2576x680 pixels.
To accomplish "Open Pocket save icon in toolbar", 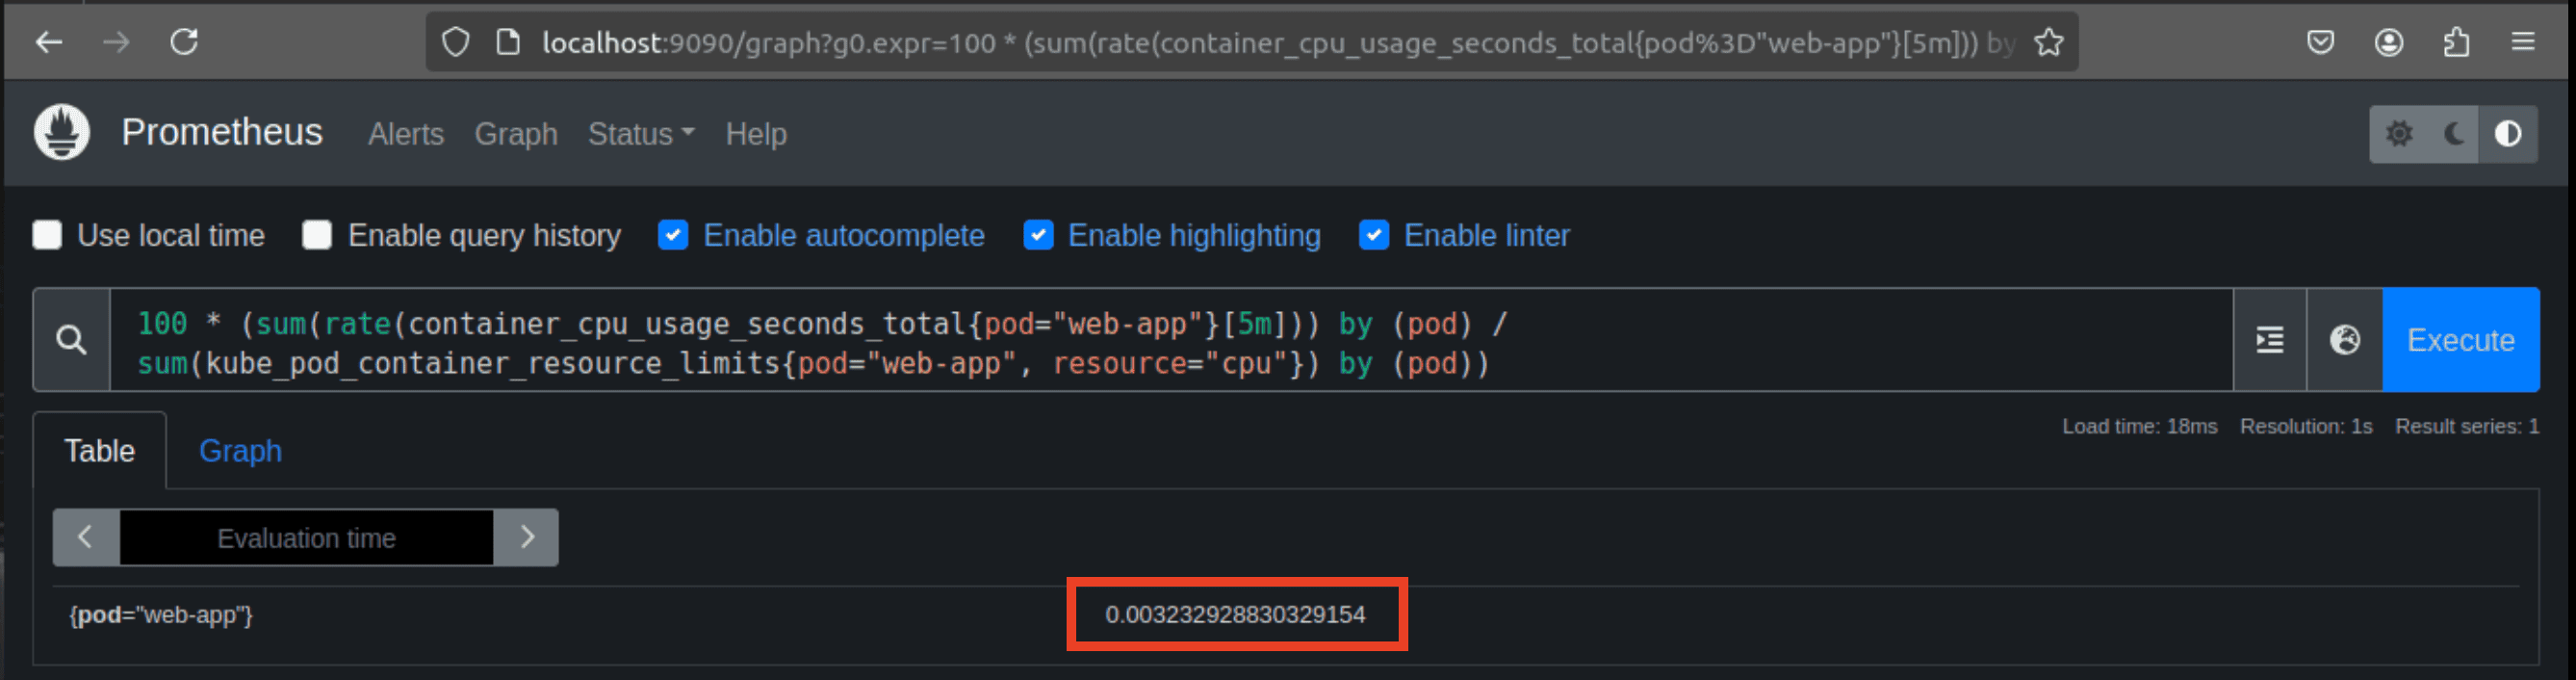I will (2320, 42).
